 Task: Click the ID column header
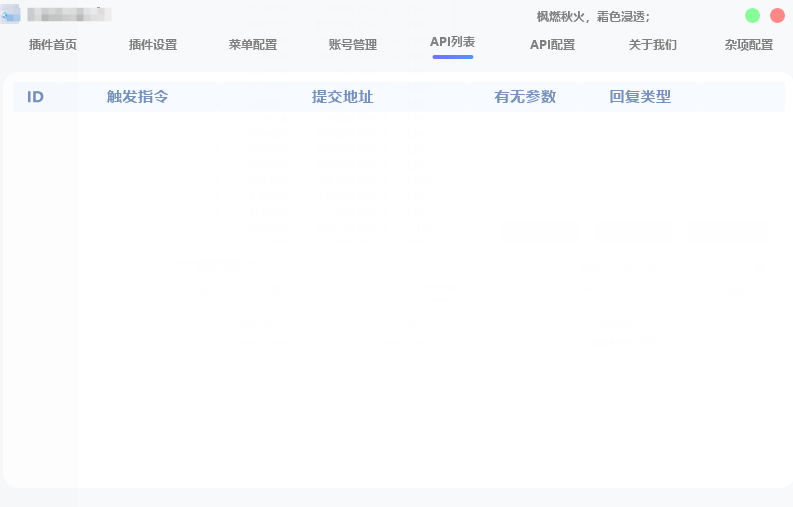coord(35,97)
